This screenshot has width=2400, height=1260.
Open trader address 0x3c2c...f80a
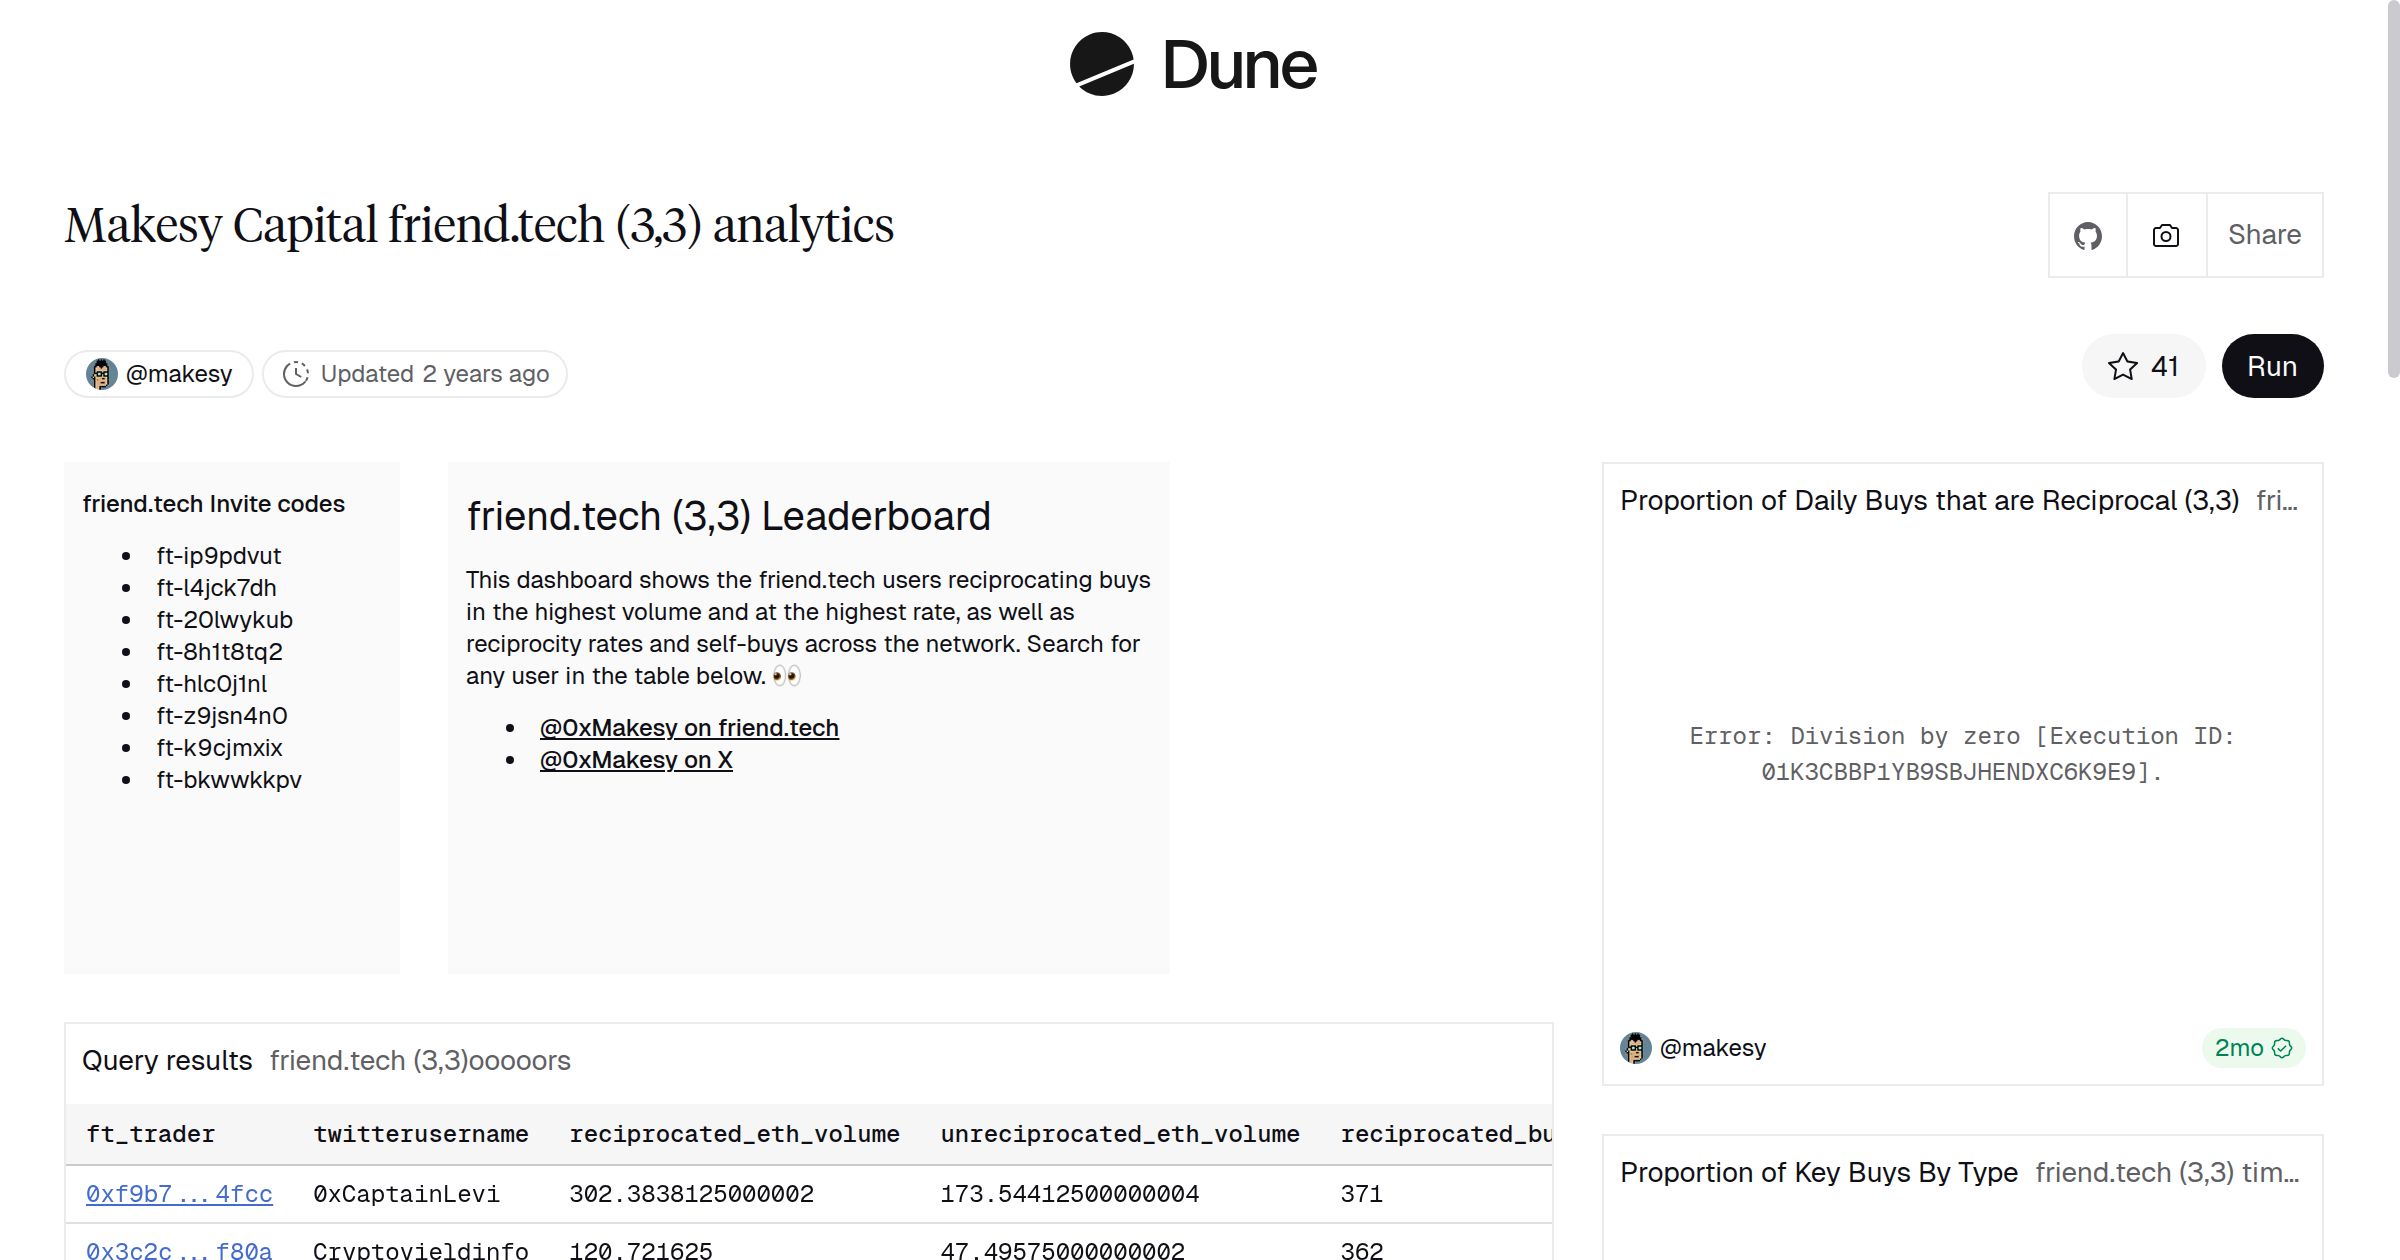pyautogui.click(x=178, y=1249)
